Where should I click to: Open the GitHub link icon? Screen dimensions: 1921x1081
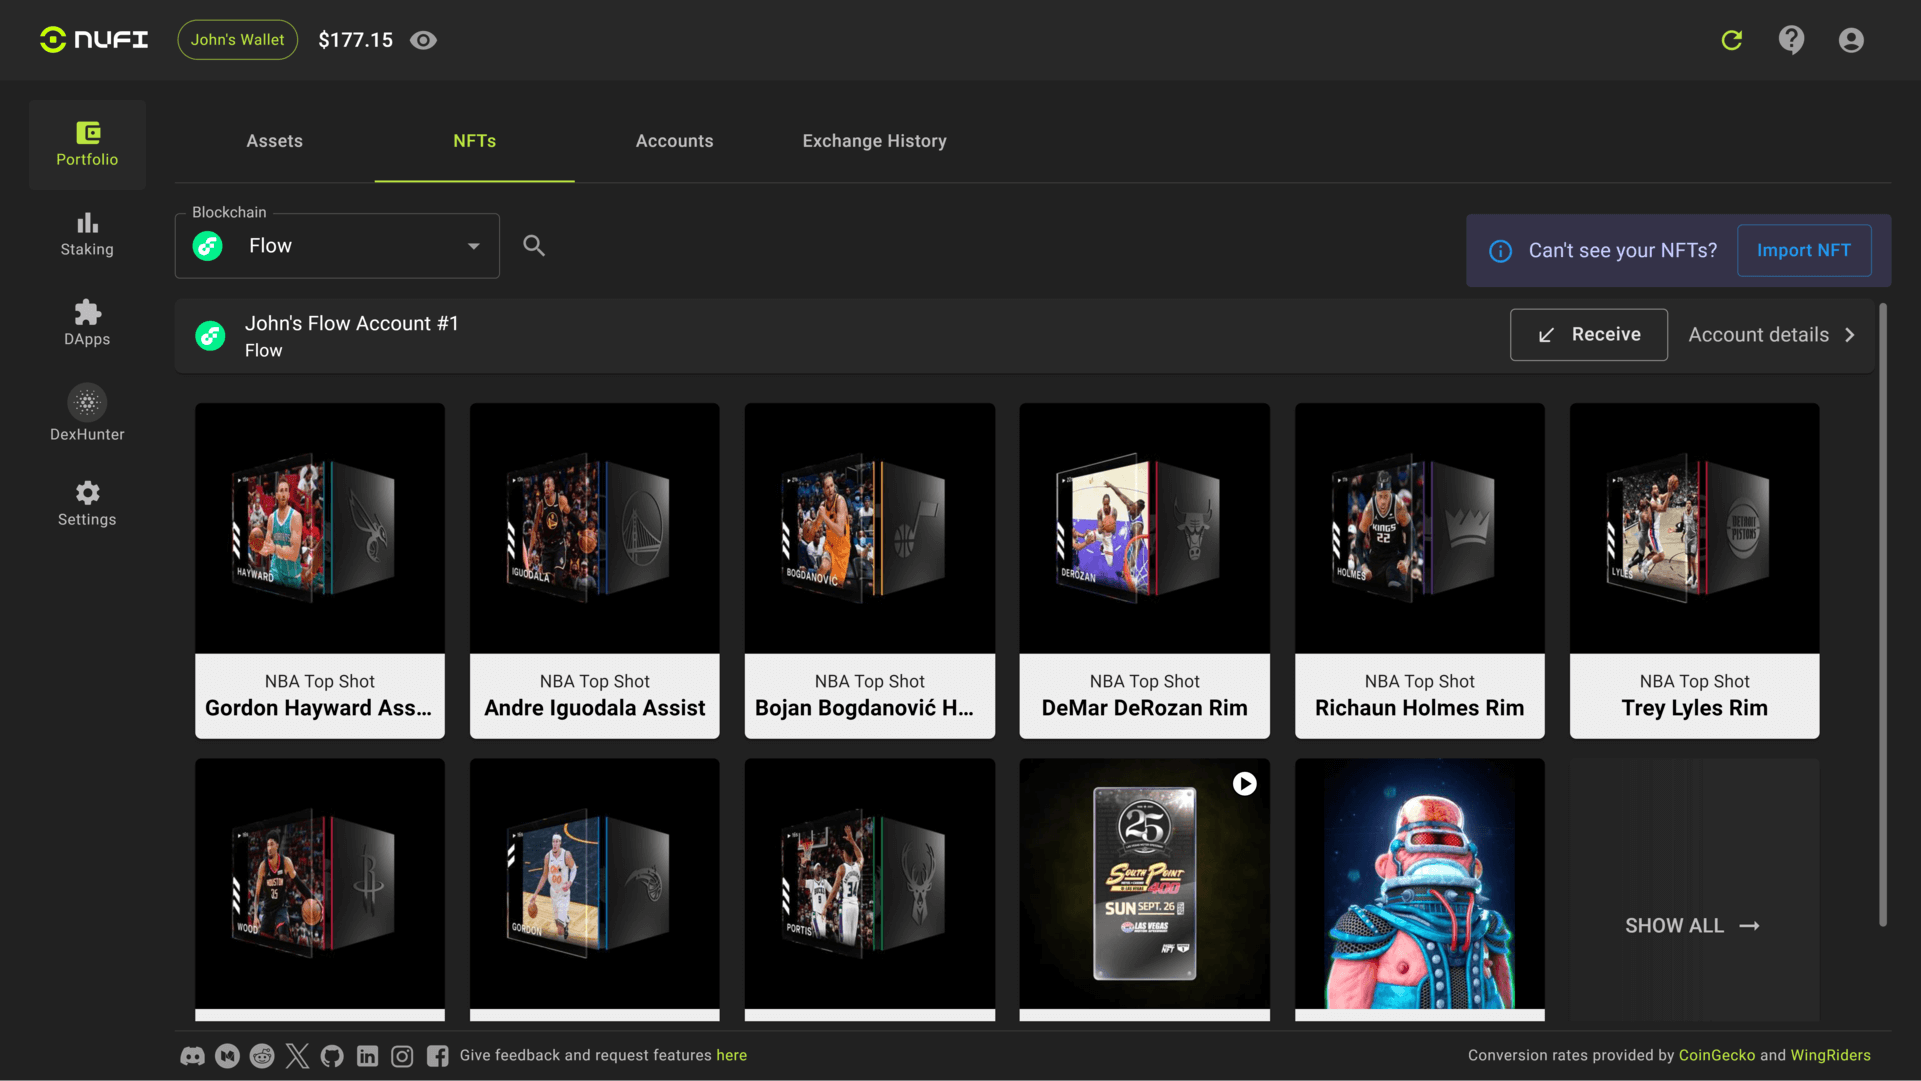[x=332, y=1056]
